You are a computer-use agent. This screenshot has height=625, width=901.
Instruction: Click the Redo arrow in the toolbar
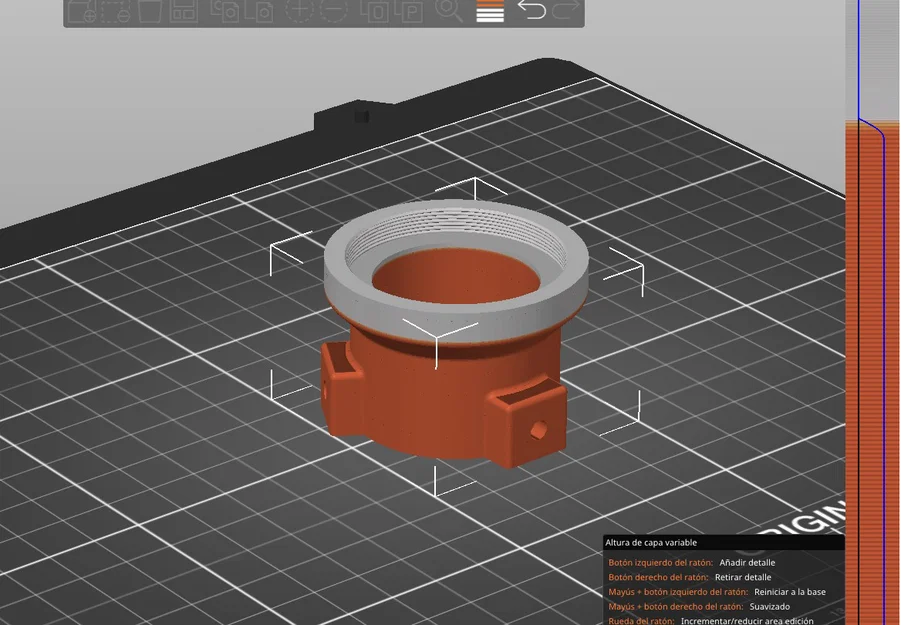(566, 10)
